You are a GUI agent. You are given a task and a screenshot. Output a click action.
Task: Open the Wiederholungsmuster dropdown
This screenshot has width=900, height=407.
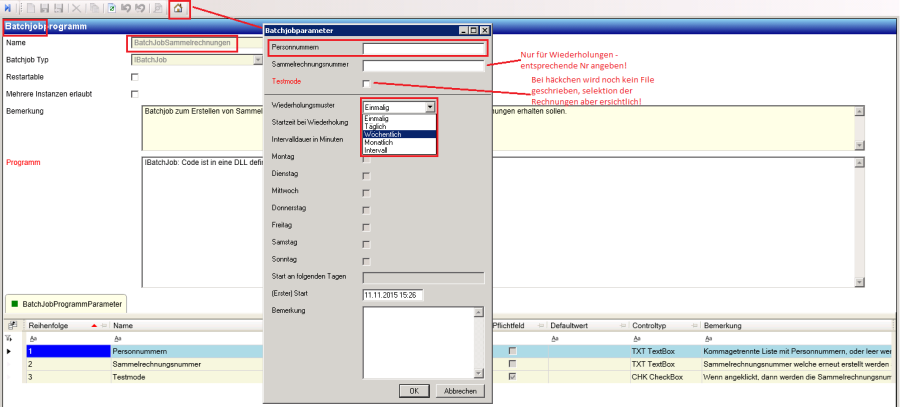[430, 106]
